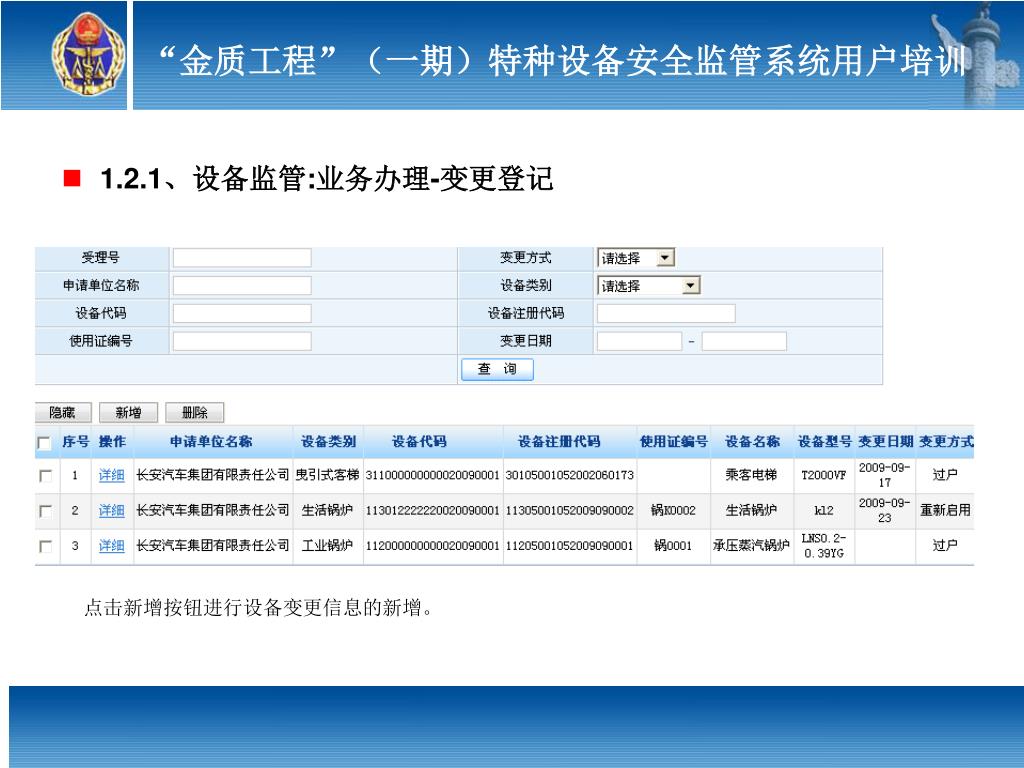Click the 变更日期 end date field

point(744,341)
